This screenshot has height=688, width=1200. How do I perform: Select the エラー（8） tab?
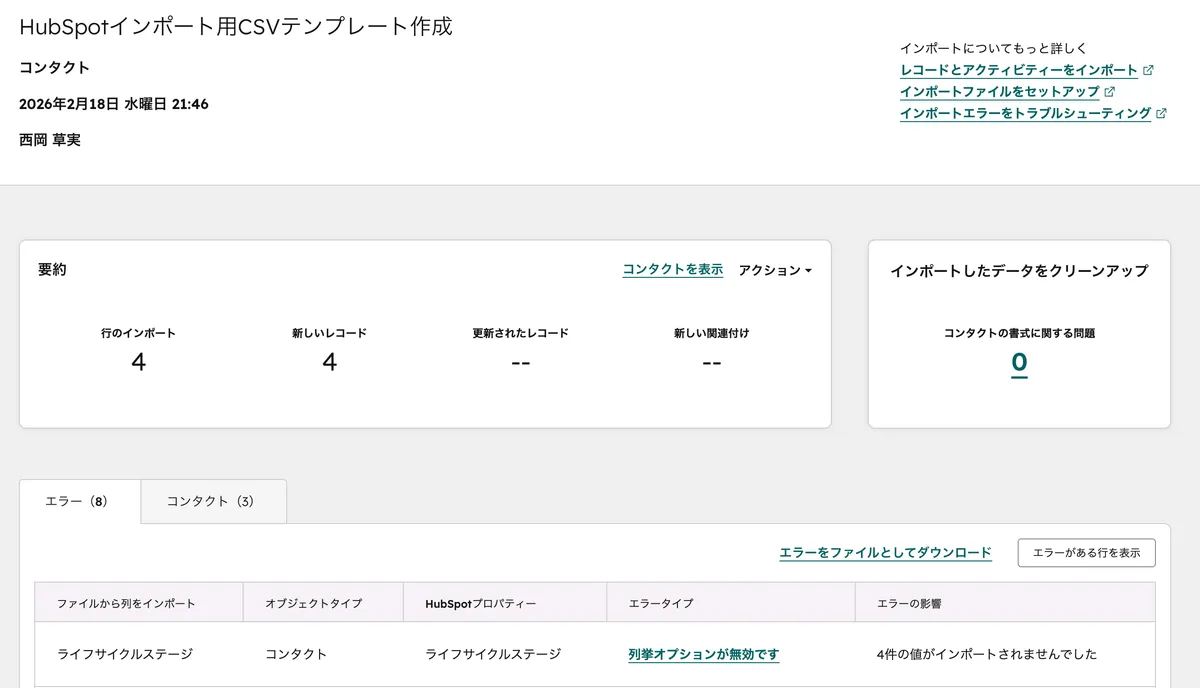pyautogui.click(x=80, y=501)
